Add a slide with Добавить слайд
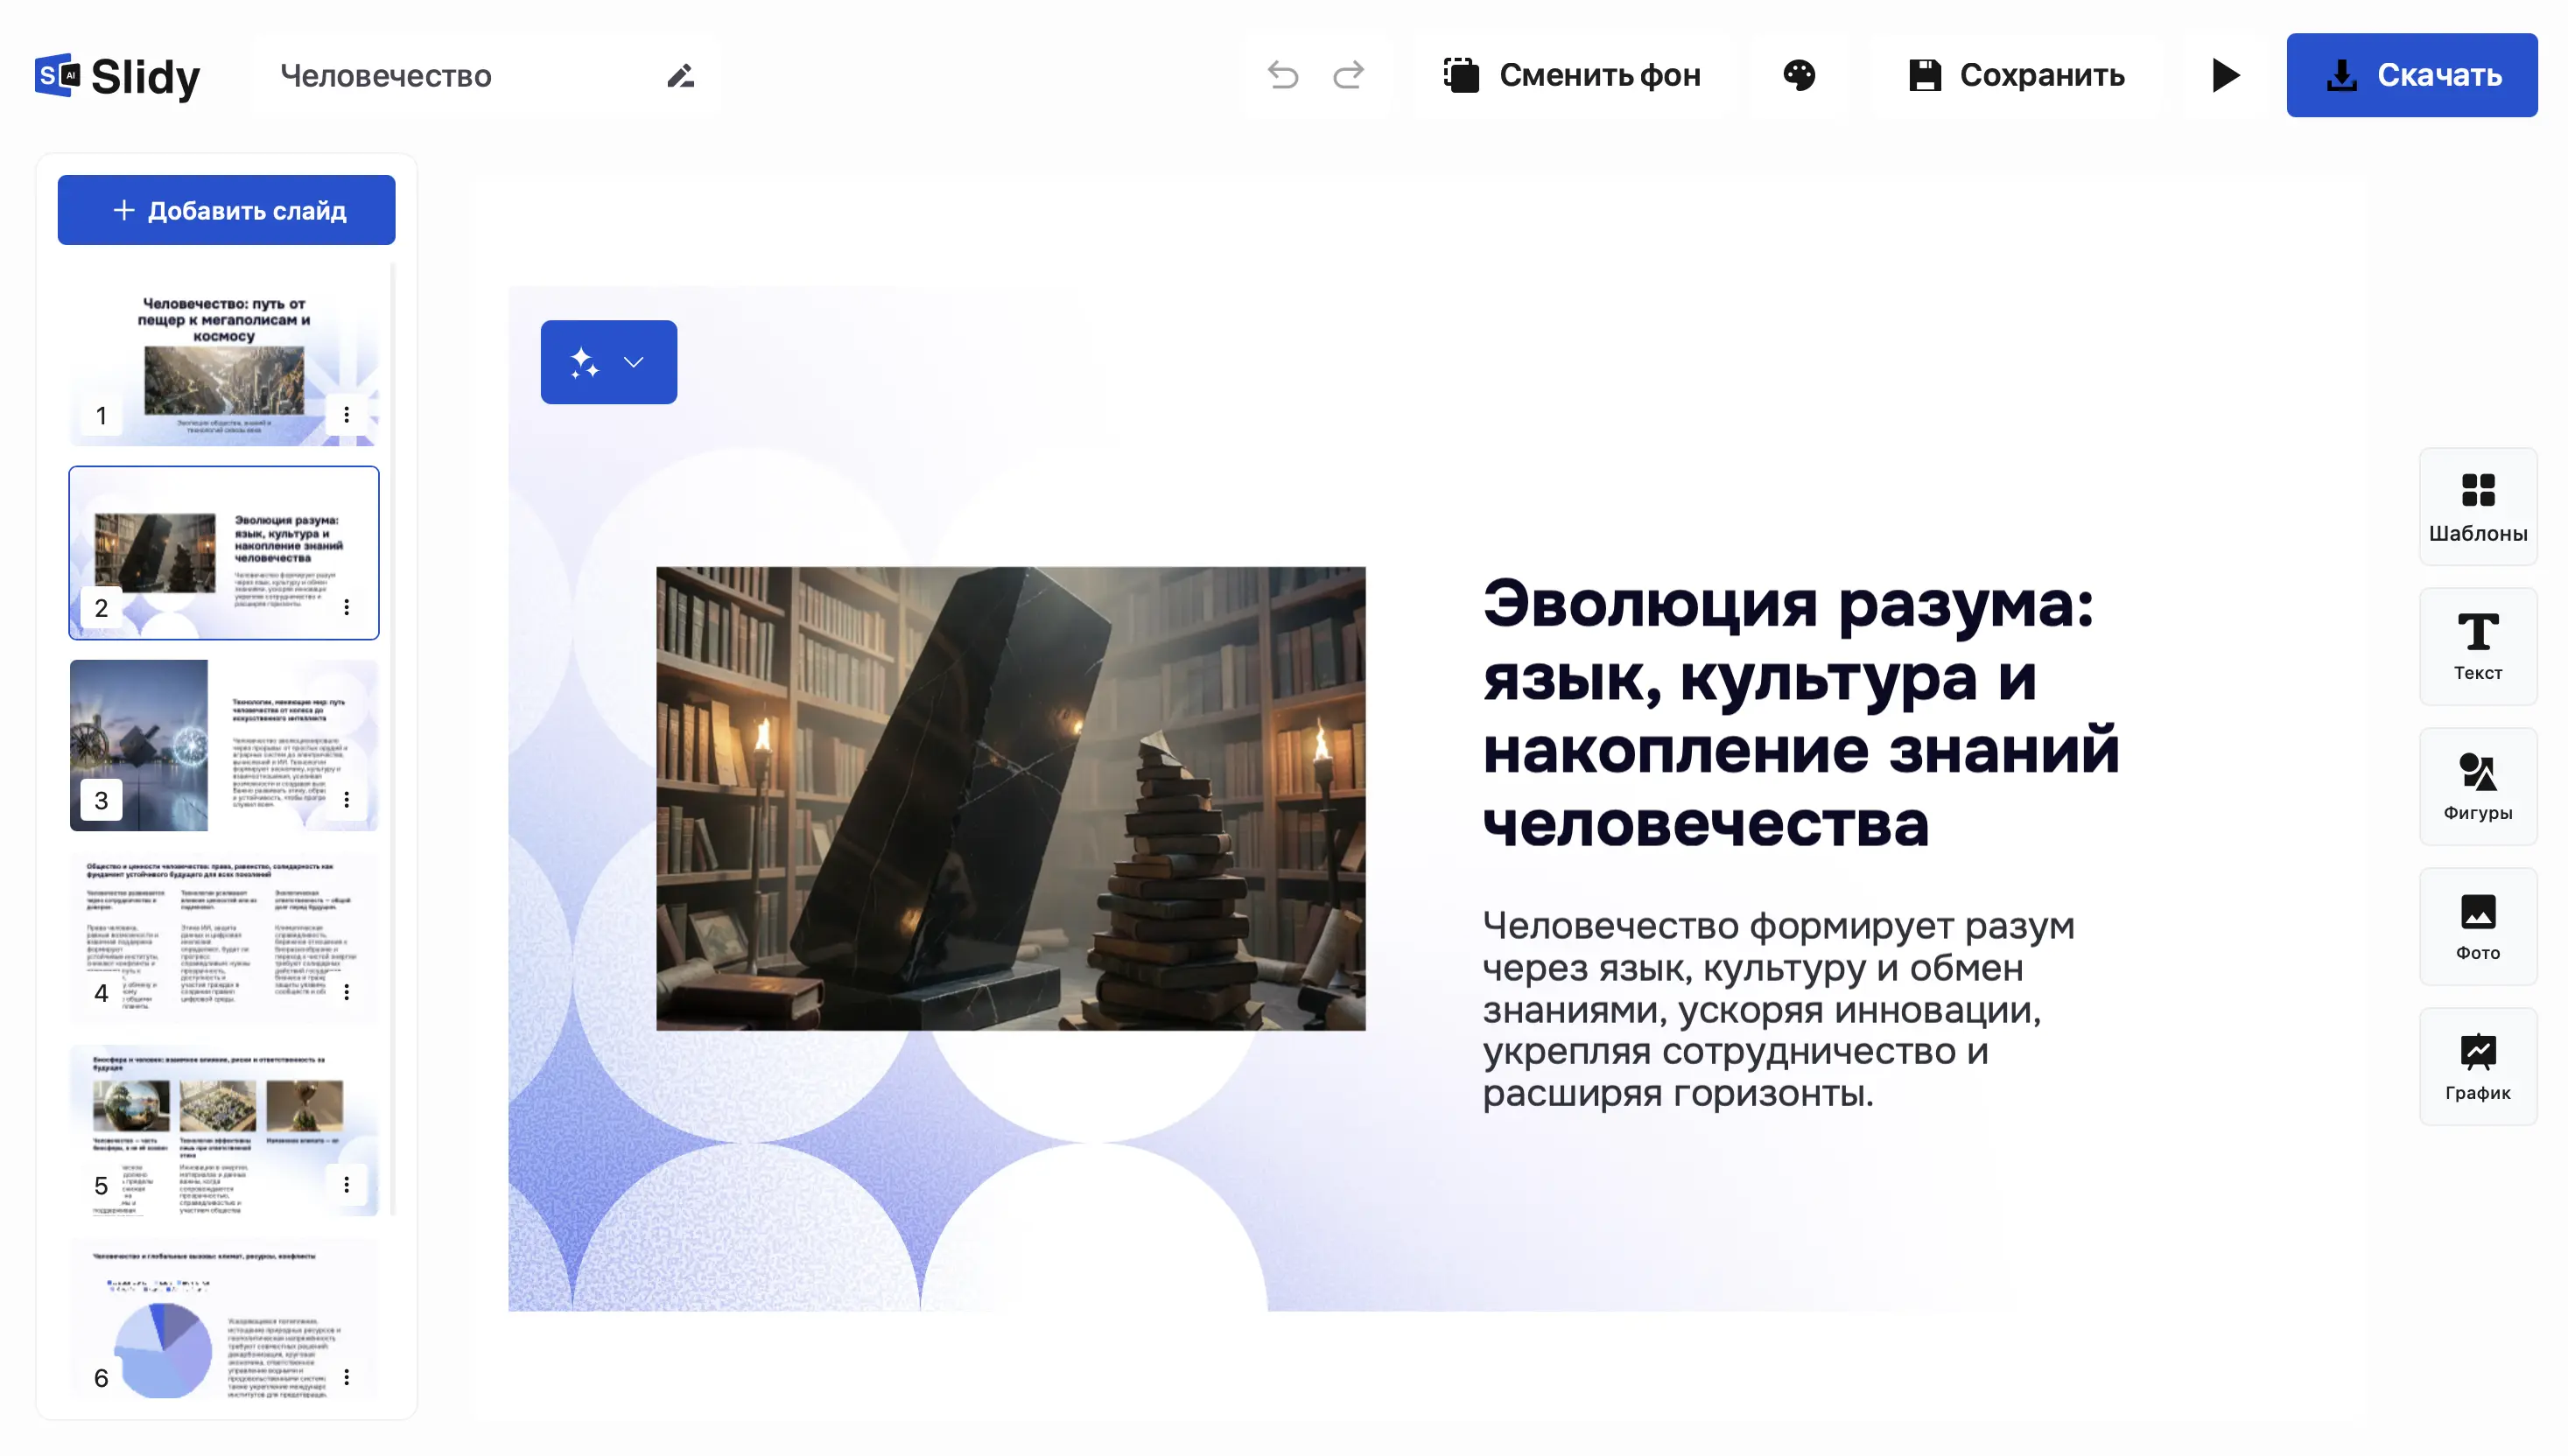This screenshot has width=2568, height=1456. tap(226, 210)
